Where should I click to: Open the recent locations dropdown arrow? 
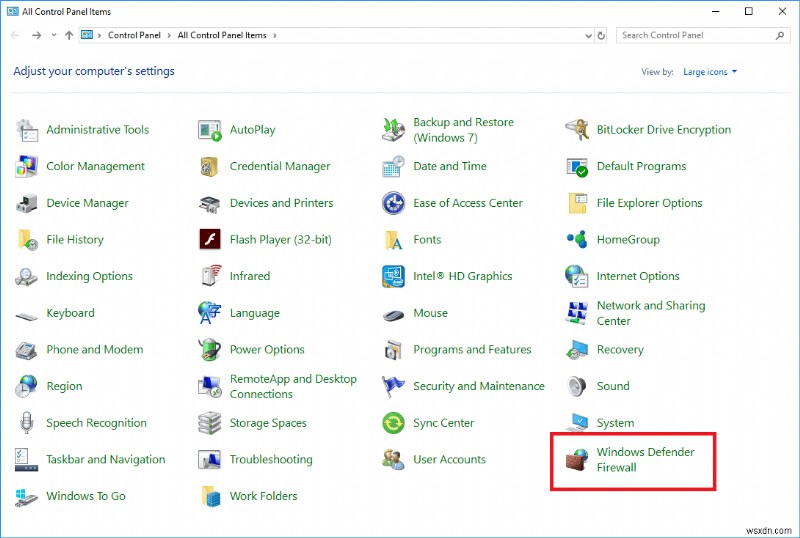coord(54,35)
